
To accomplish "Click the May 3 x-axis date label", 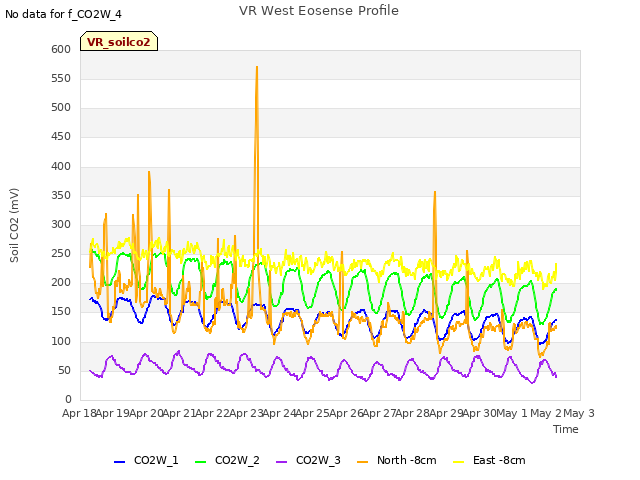I will [x=579, y=413].
